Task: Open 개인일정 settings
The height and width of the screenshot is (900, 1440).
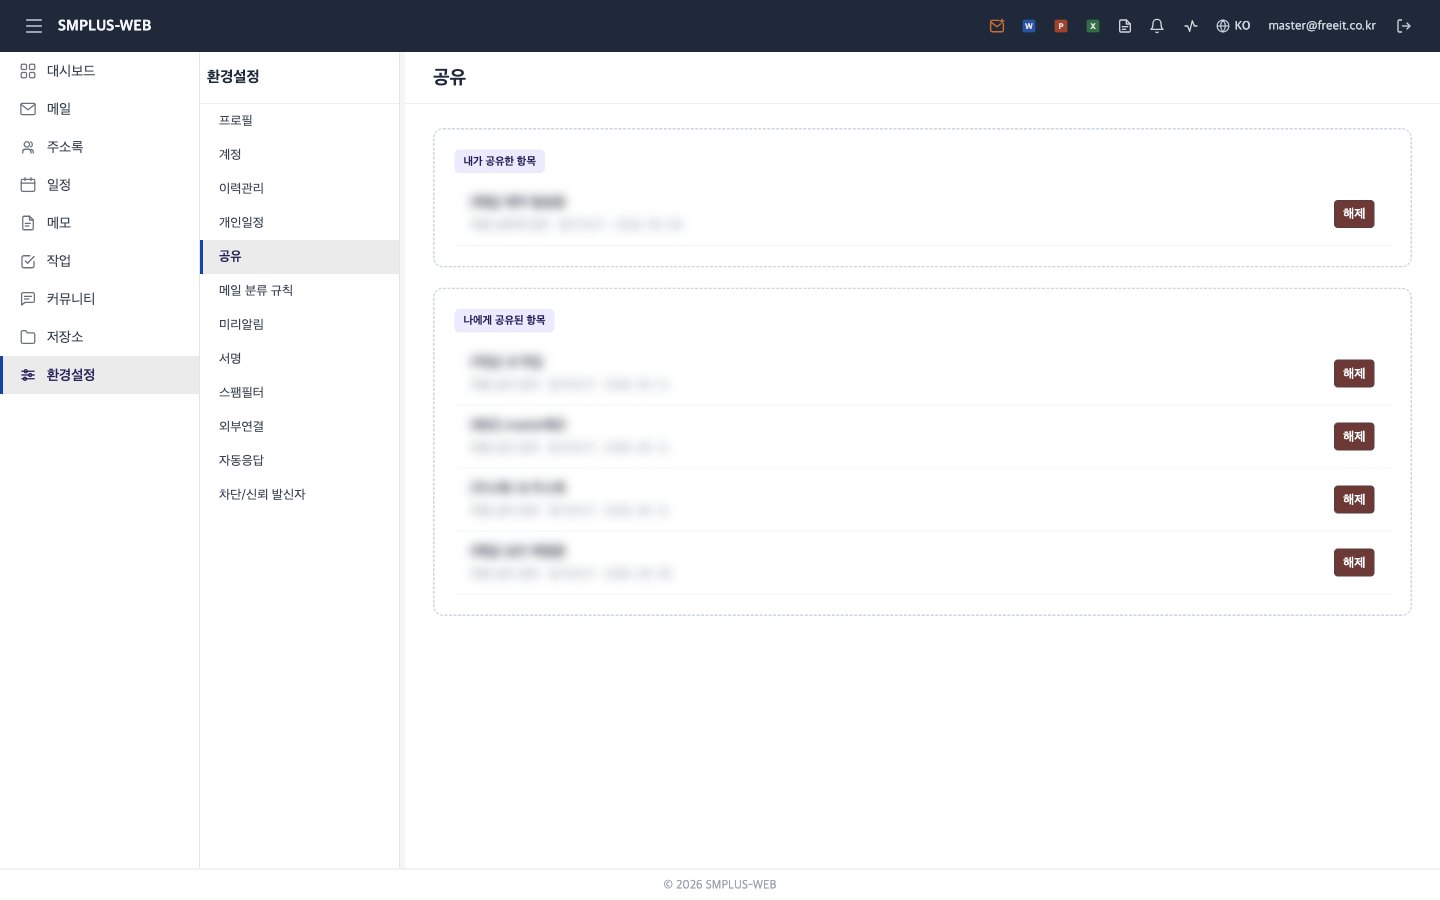Action: (299, 222)
